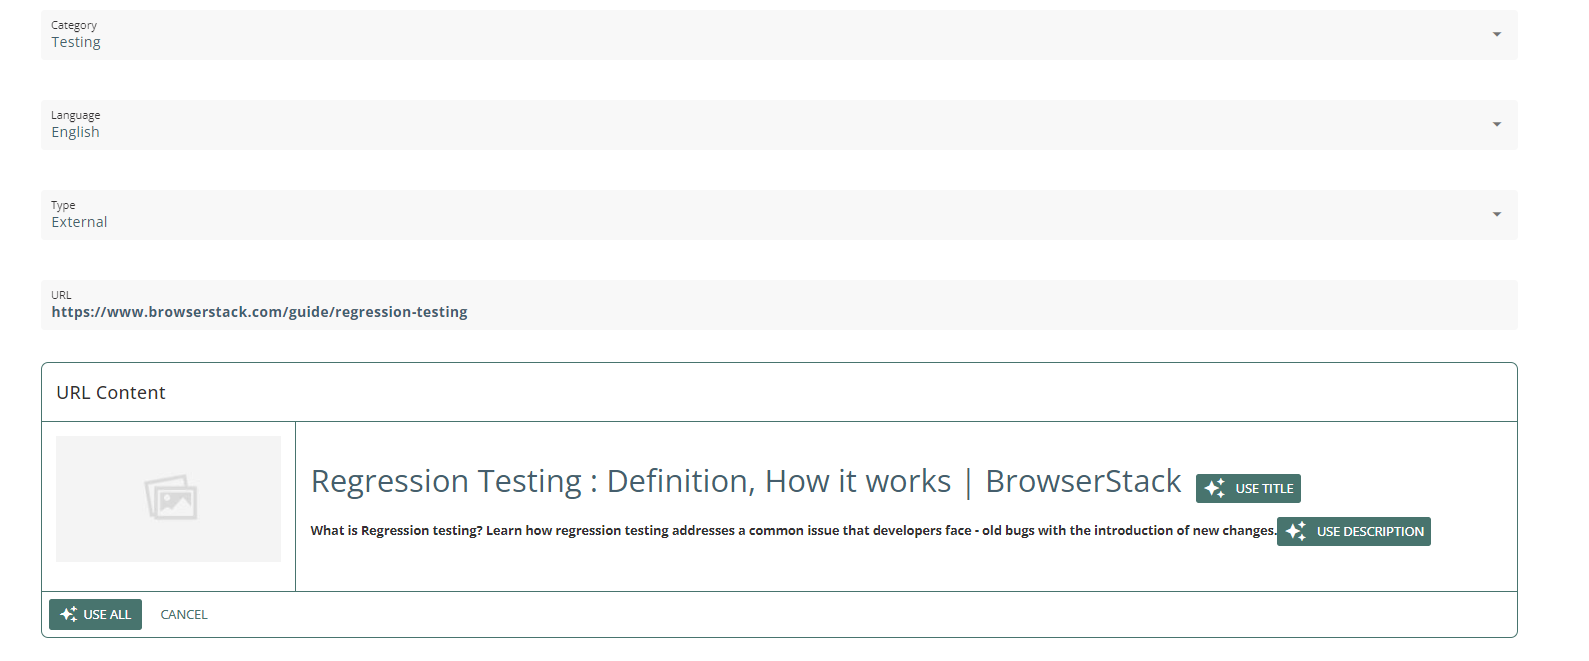The height and width of the screenshot is (661, 1589).
Task: Expand the Language dropdown arrow
Action: (1496, 125)
